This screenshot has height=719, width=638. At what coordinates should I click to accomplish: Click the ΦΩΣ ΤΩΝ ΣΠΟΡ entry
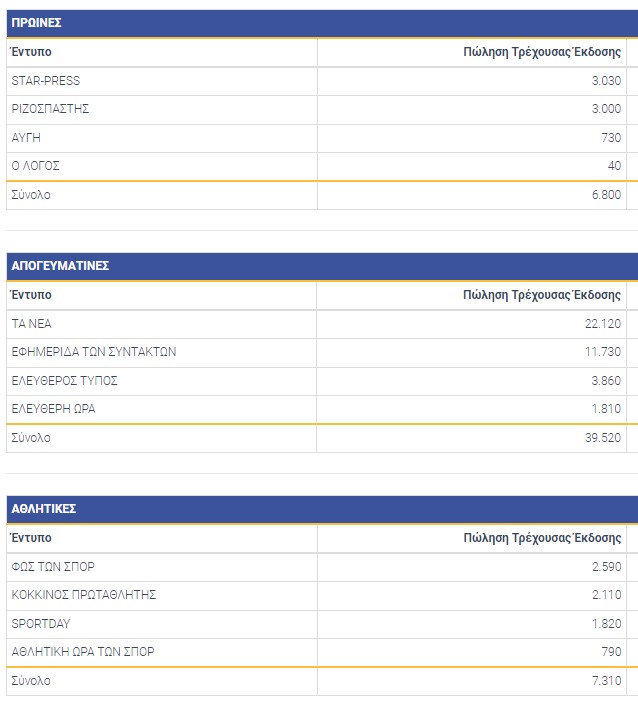pos(53,567)
